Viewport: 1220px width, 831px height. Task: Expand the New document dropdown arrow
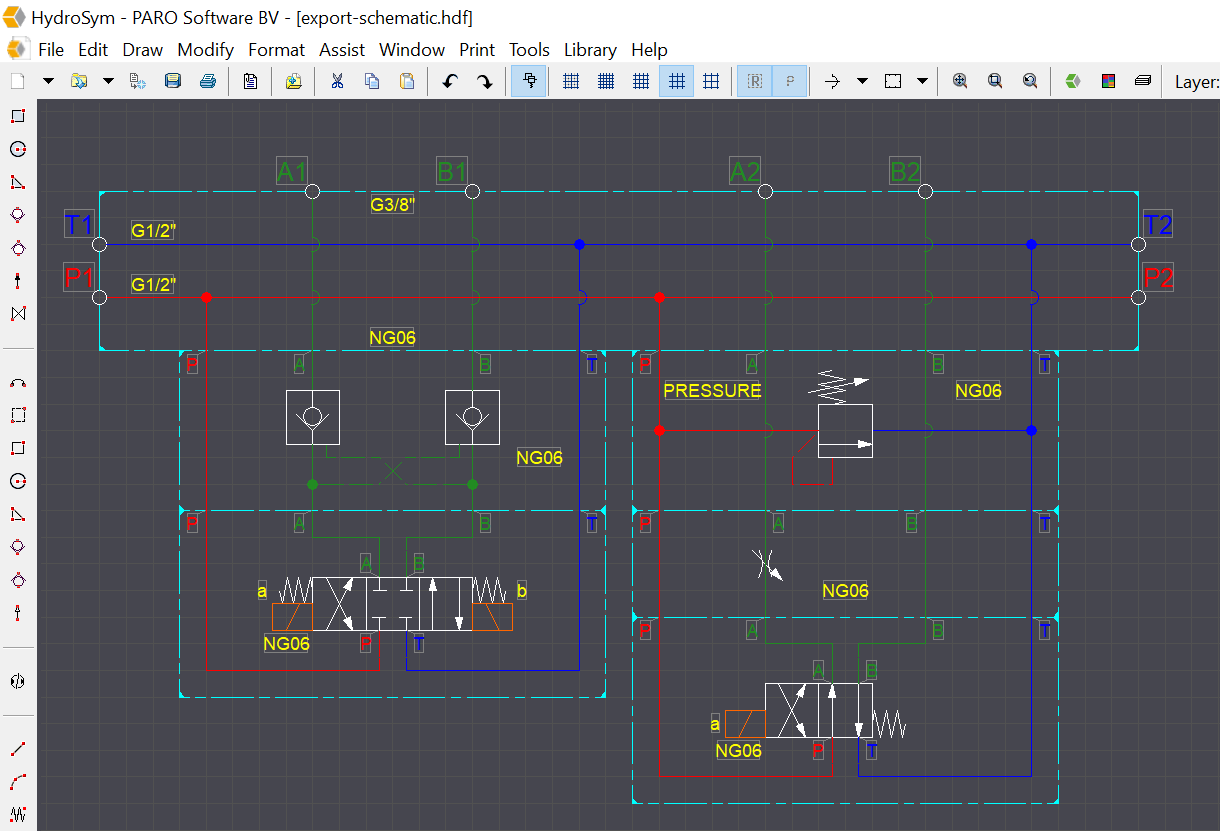click(48, 81)
